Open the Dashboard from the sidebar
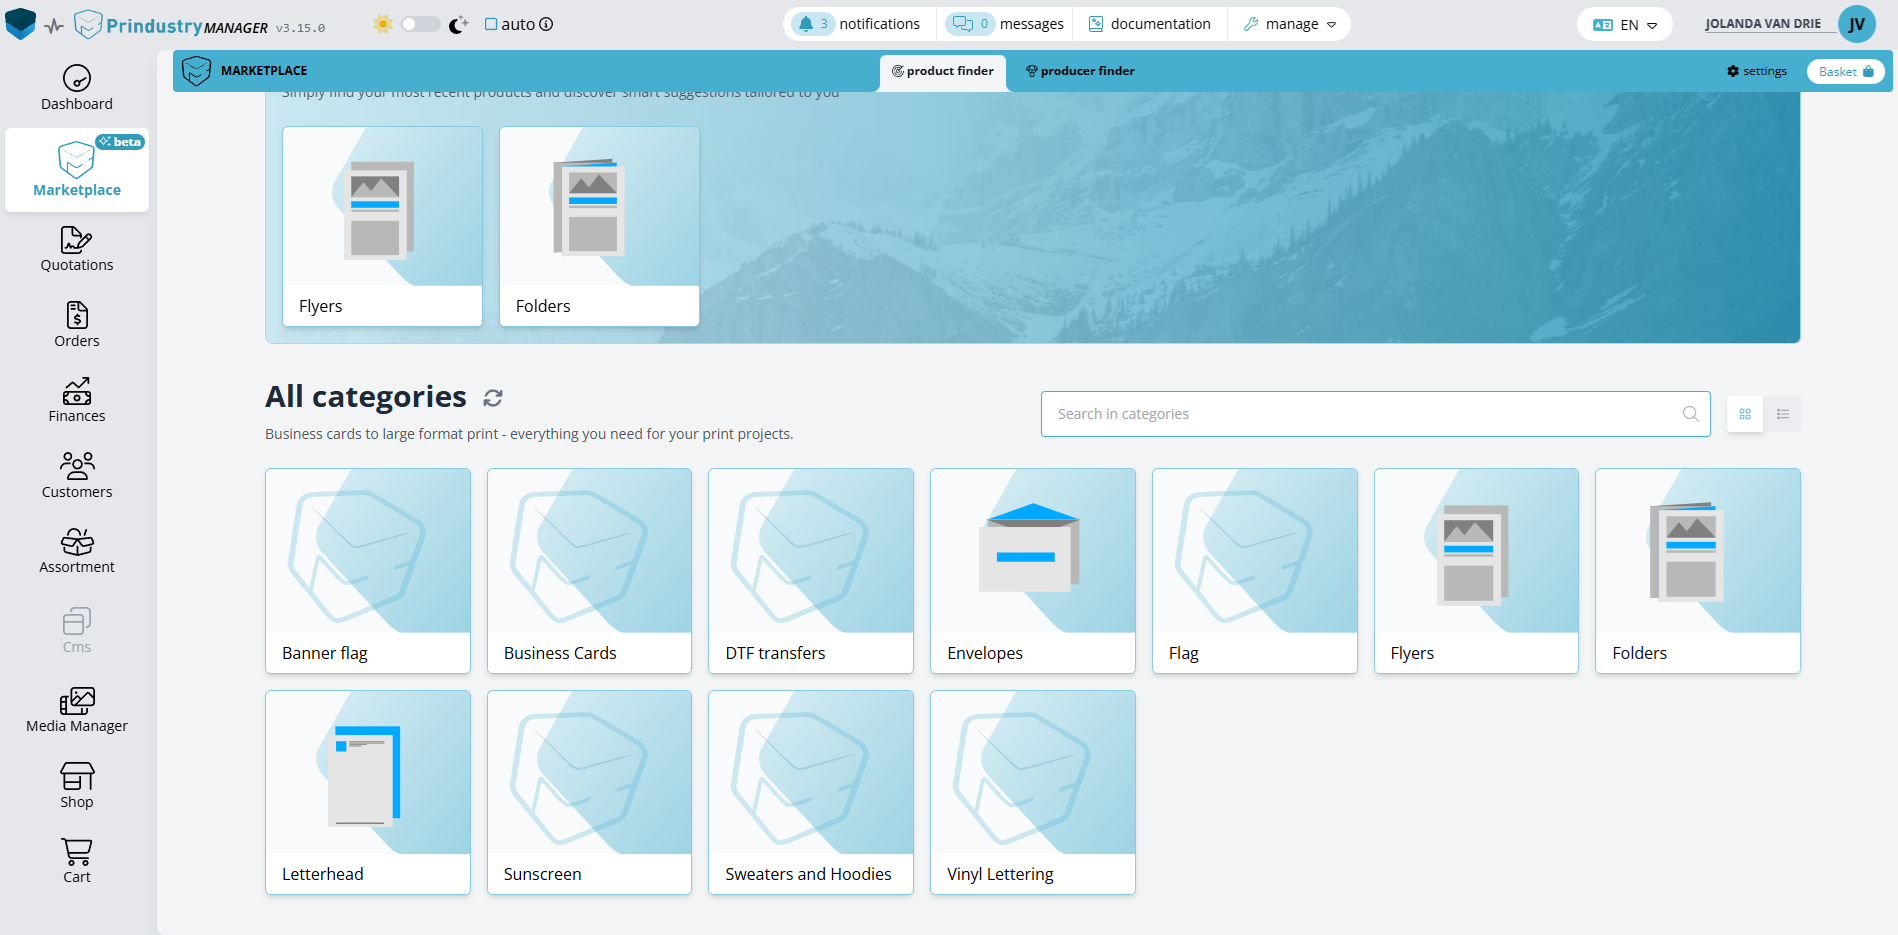 pos(76,87)
